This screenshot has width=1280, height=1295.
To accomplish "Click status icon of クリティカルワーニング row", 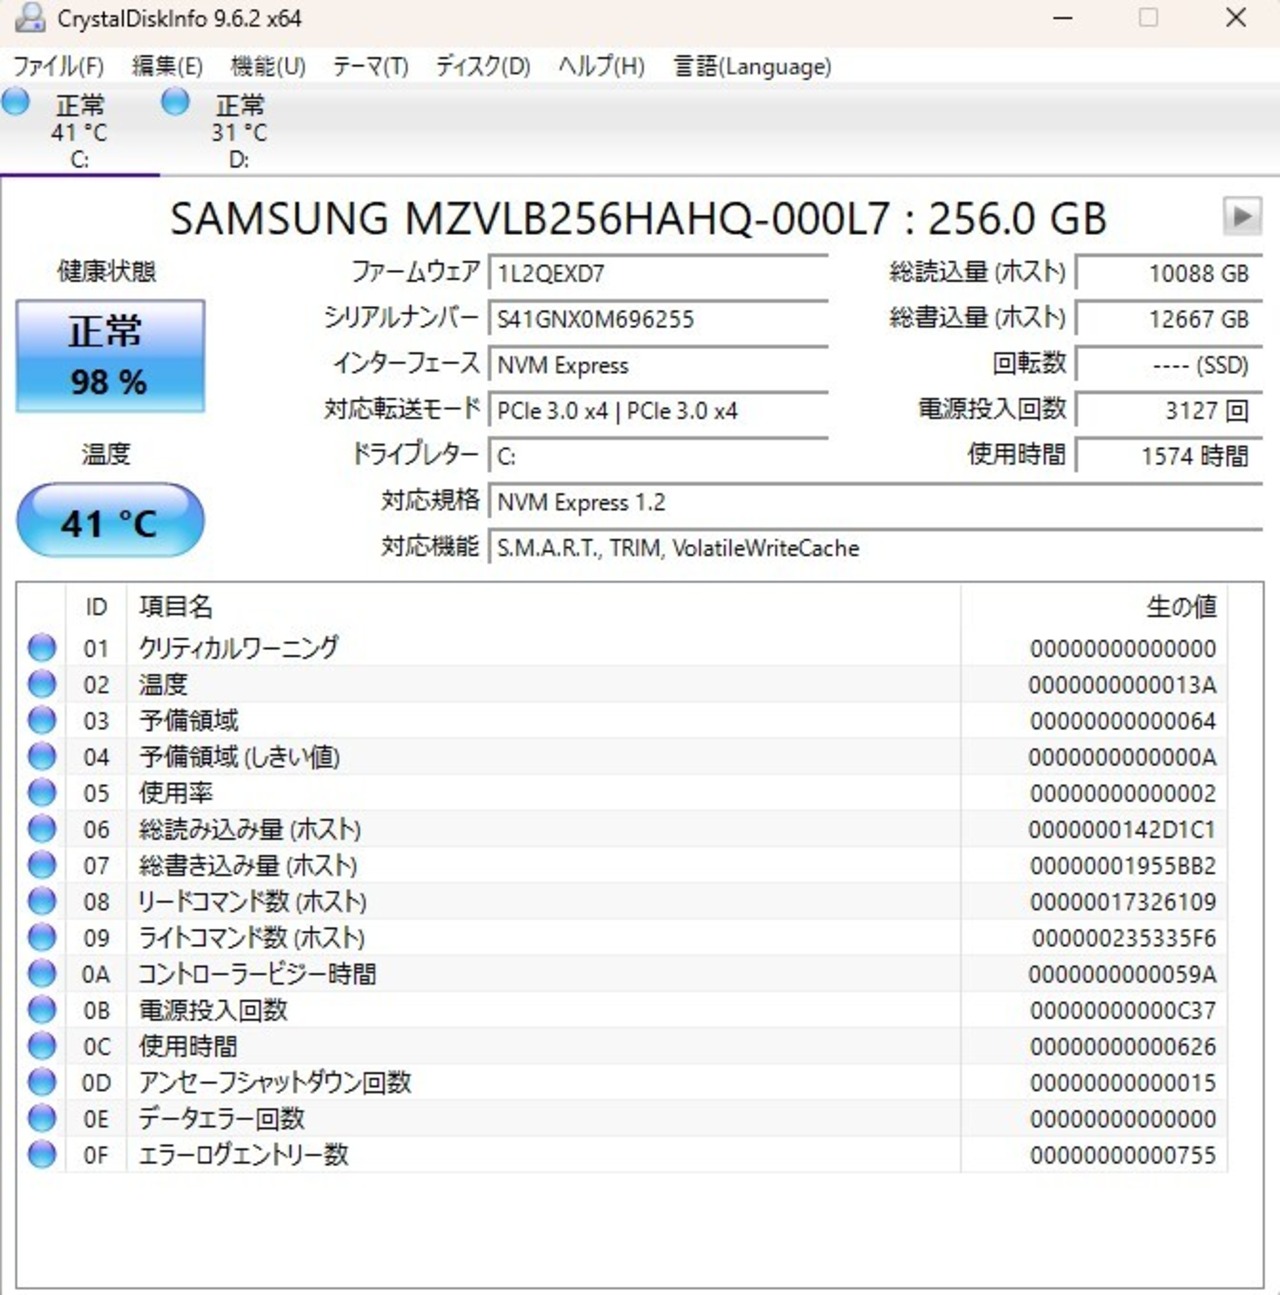I will pyautogui.click(x=42, y=648).
